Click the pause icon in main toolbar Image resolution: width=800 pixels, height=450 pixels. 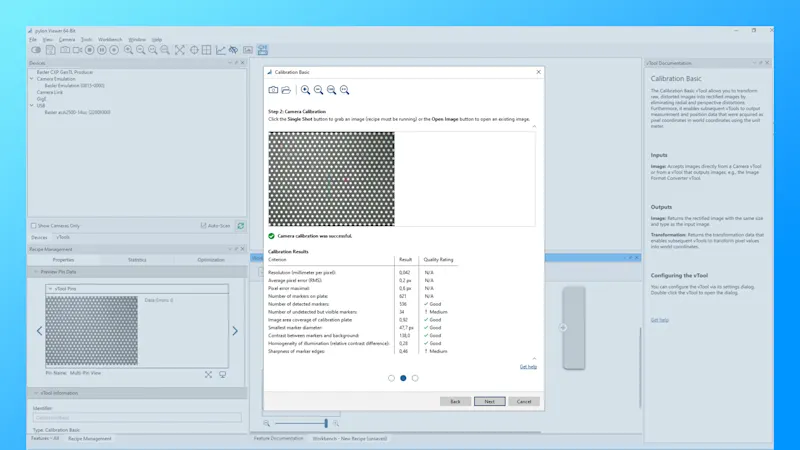tap(102, 50)
